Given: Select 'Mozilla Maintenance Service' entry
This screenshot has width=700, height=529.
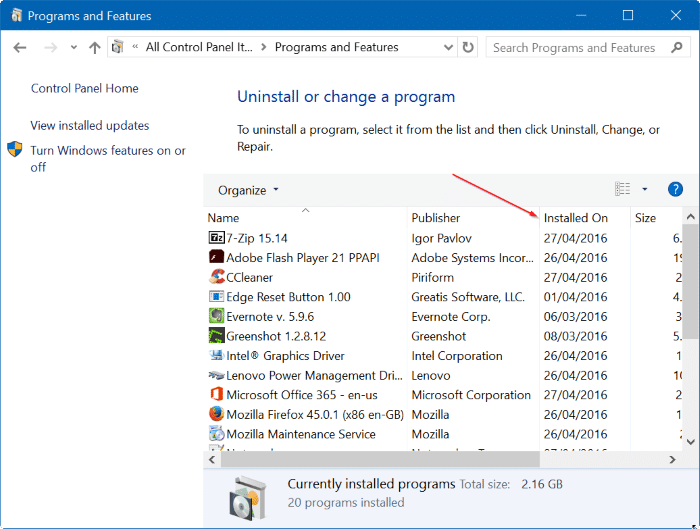Looking at the screenshot, I should point(301,434).
